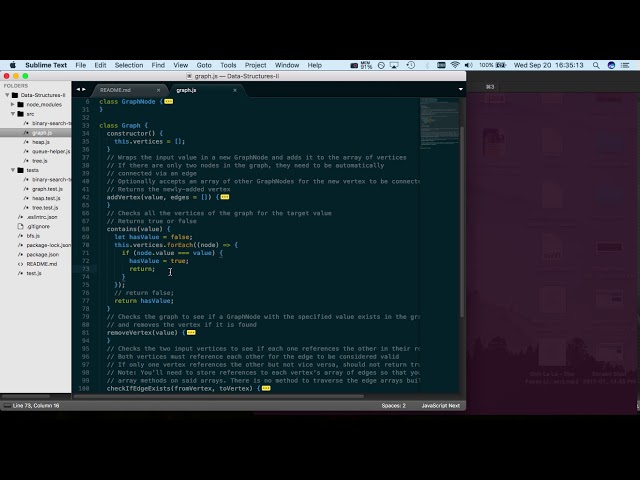Collapse the tests folder

point(13,170)
